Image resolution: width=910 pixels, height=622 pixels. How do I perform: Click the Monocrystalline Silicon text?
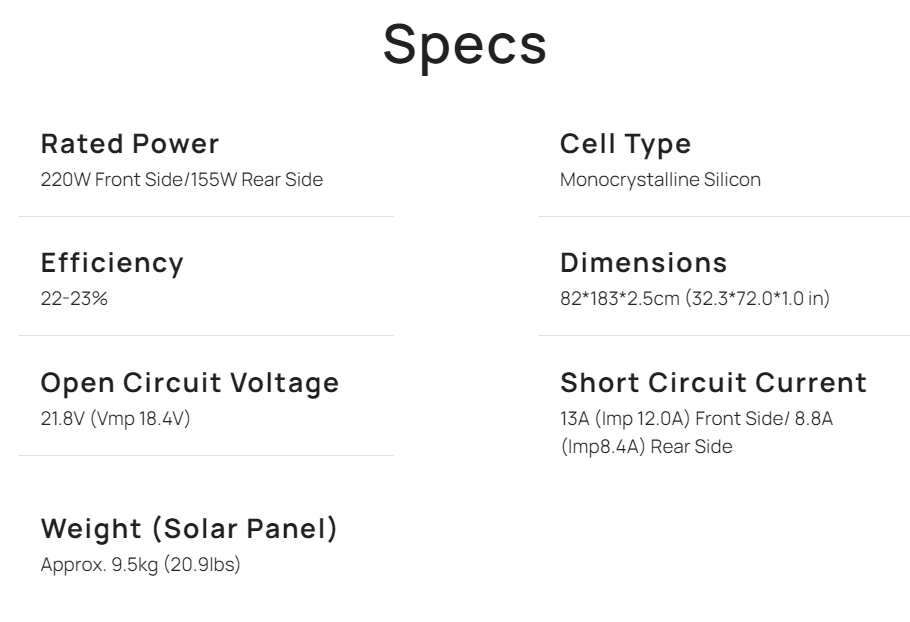pyautogui.click(x=660, y=180)
